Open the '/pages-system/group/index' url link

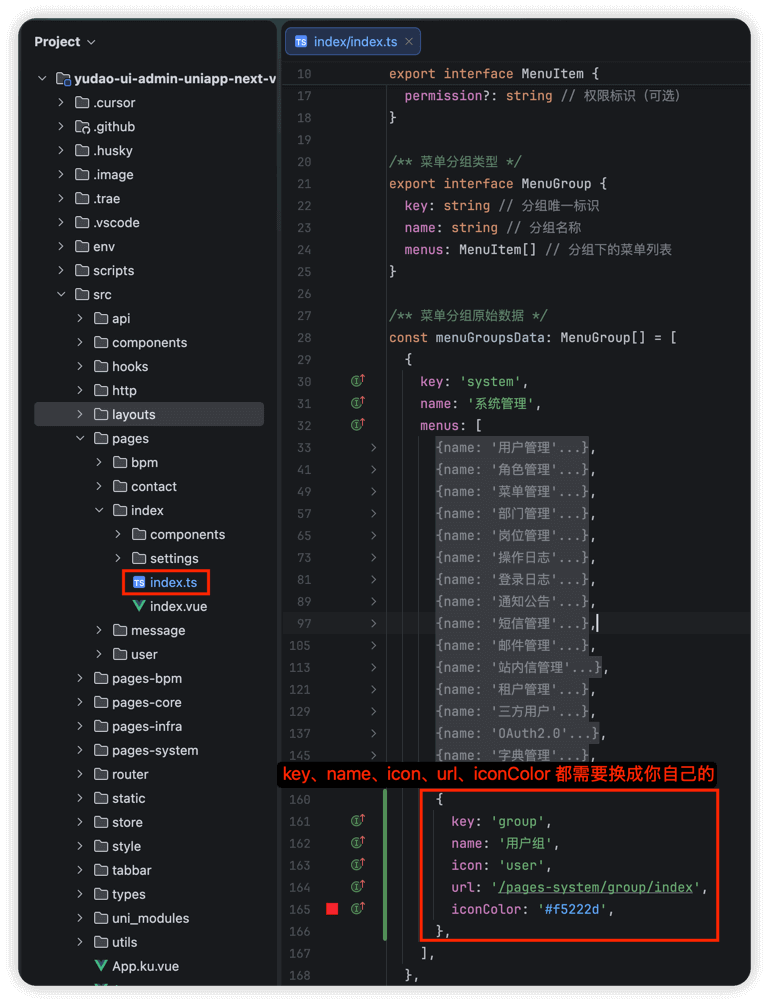(599, 887)
